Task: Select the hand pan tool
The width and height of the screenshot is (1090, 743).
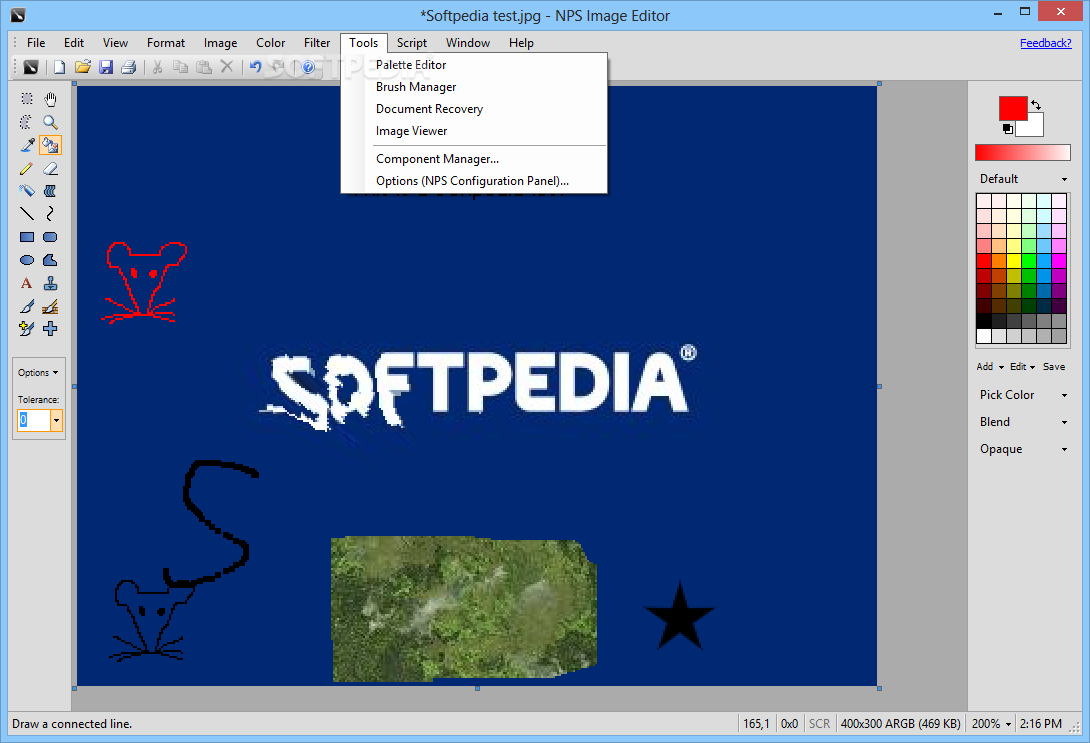Action: point(50,99)
